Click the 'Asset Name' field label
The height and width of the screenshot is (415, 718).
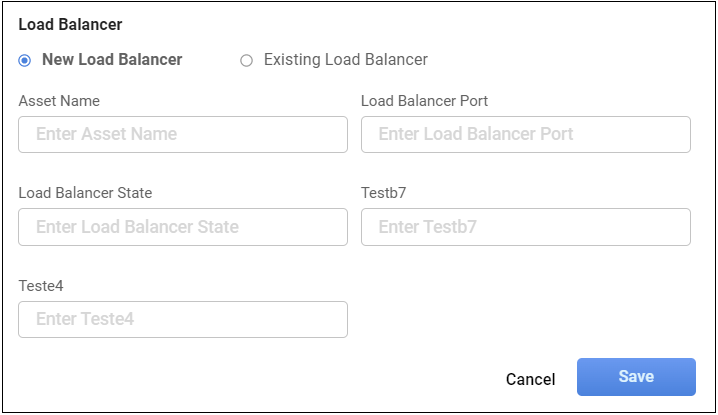(59, 101)
